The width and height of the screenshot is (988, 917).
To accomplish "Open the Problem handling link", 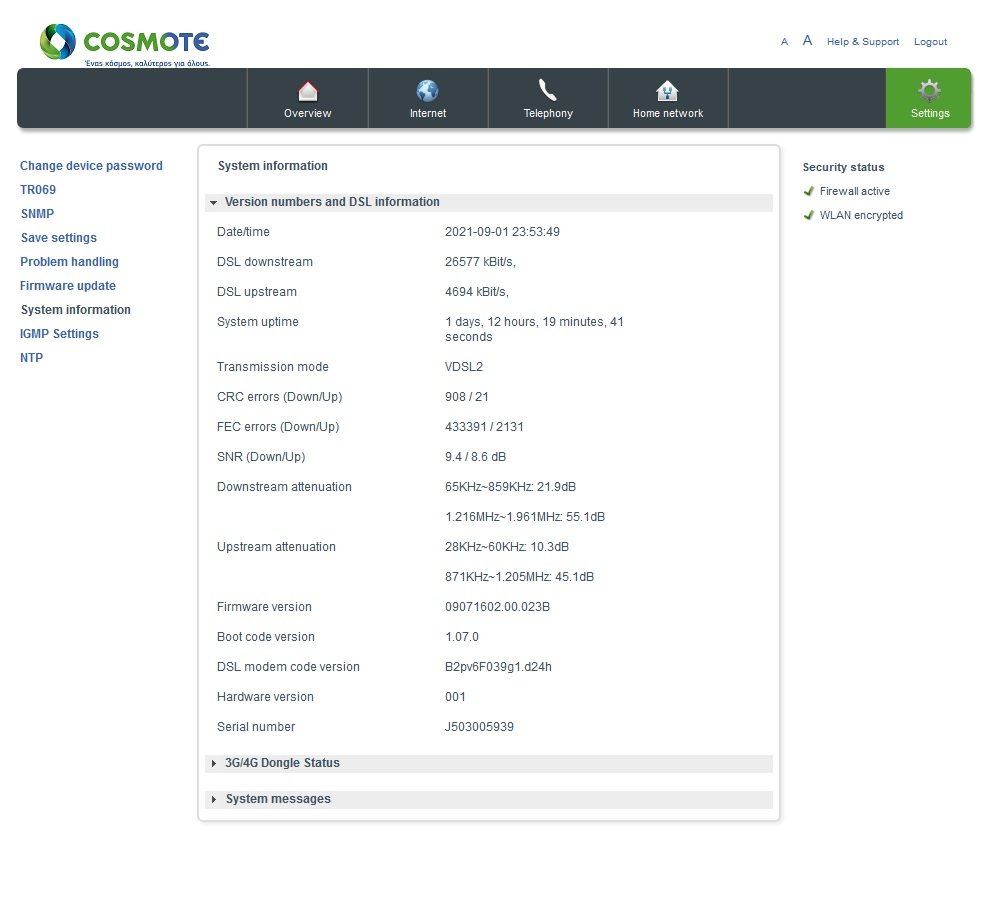I will 69,262.
